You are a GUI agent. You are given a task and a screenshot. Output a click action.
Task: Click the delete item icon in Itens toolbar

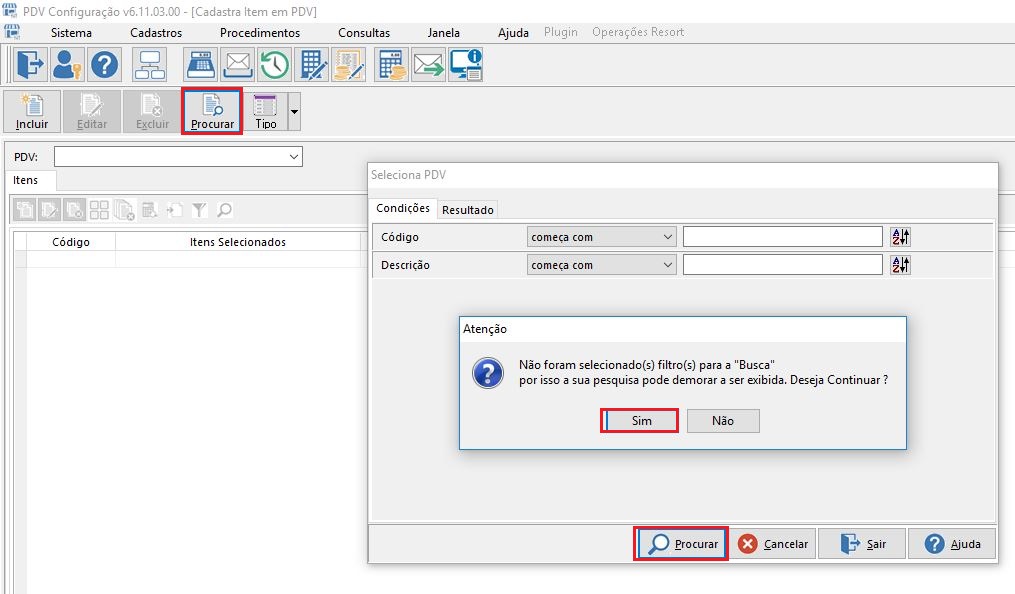coord(74,210)
